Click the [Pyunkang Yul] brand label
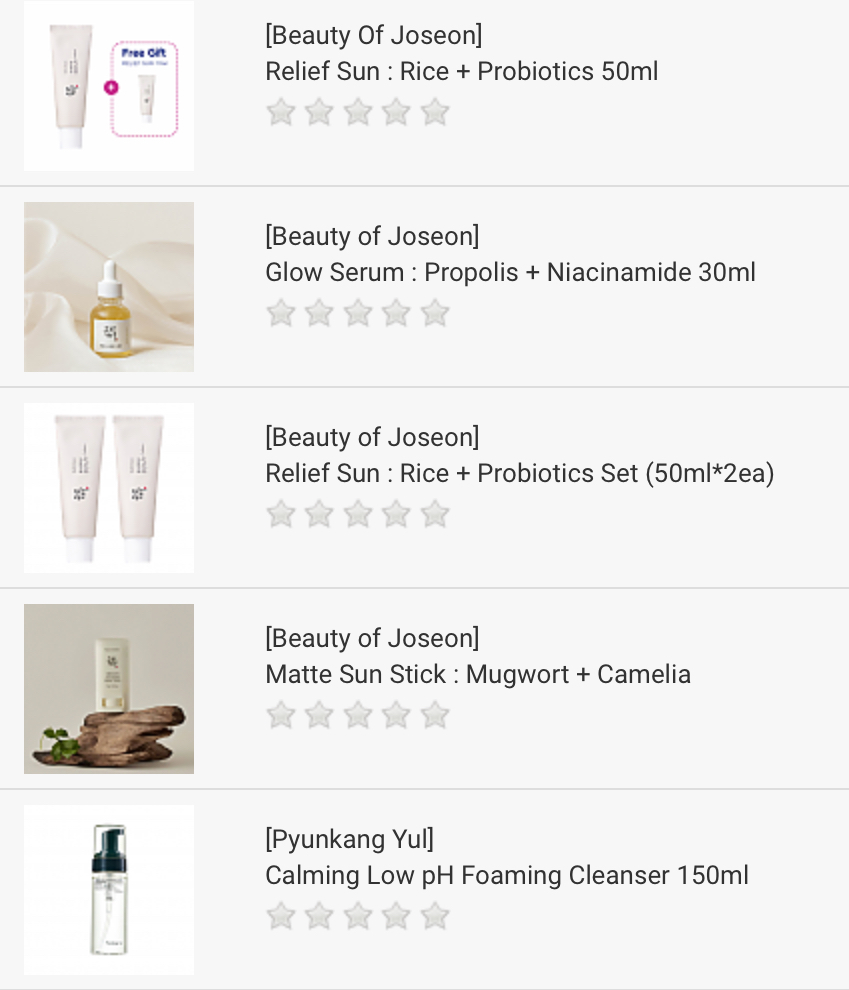 349,839
